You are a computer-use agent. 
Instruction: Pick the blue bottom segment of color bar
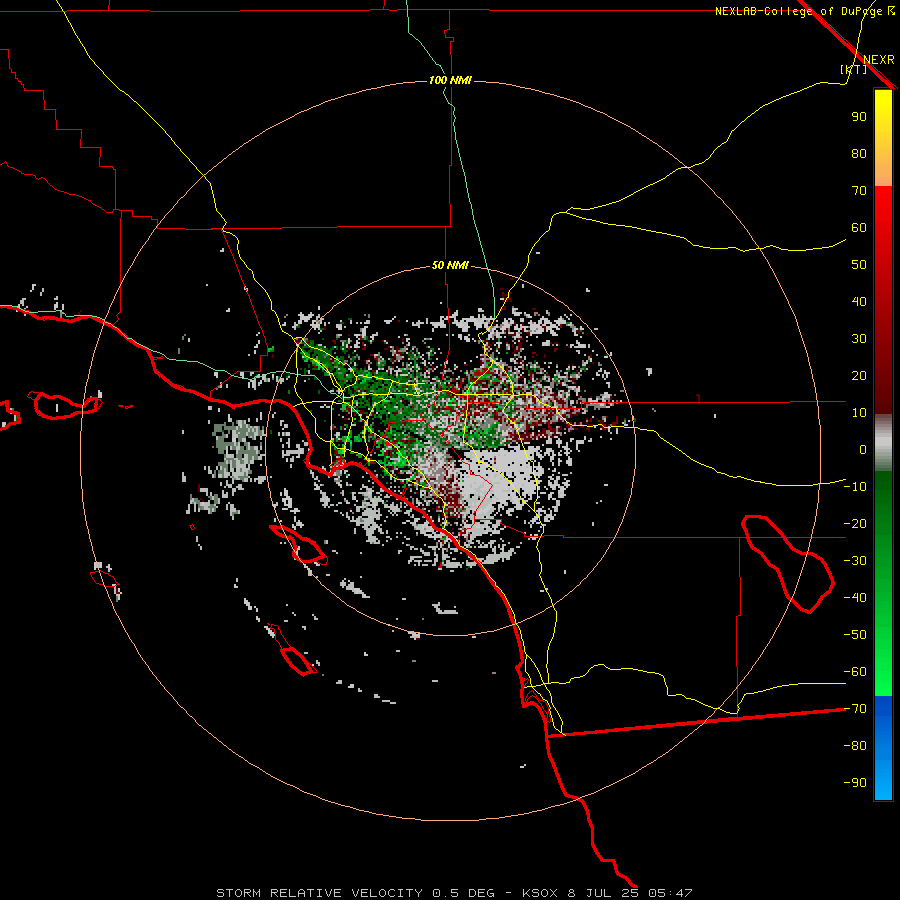coord(883,748)
